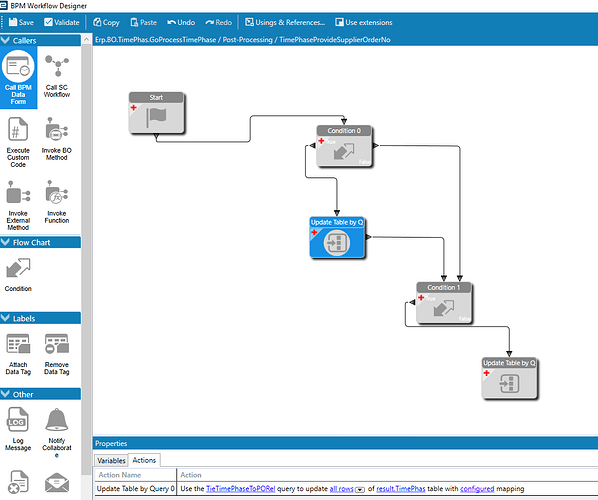
Task: Select the Call BPM Data Form icon
Action: [x=18, y=78]
